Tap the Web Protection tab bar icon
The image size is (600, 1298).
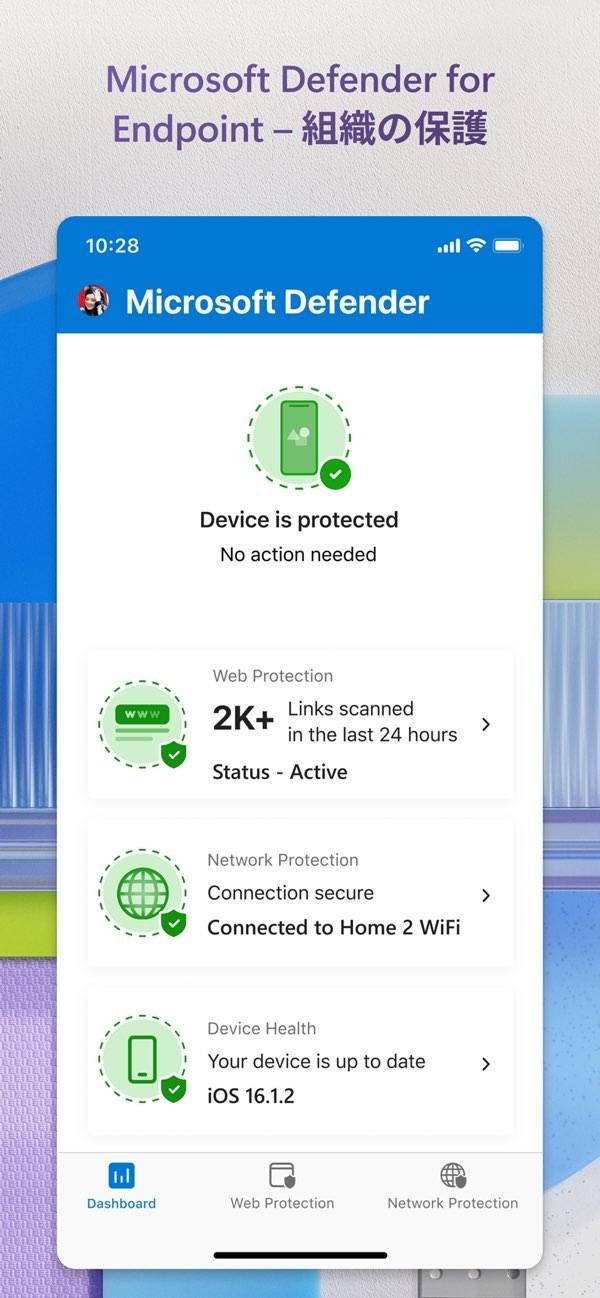[282, 1175]
